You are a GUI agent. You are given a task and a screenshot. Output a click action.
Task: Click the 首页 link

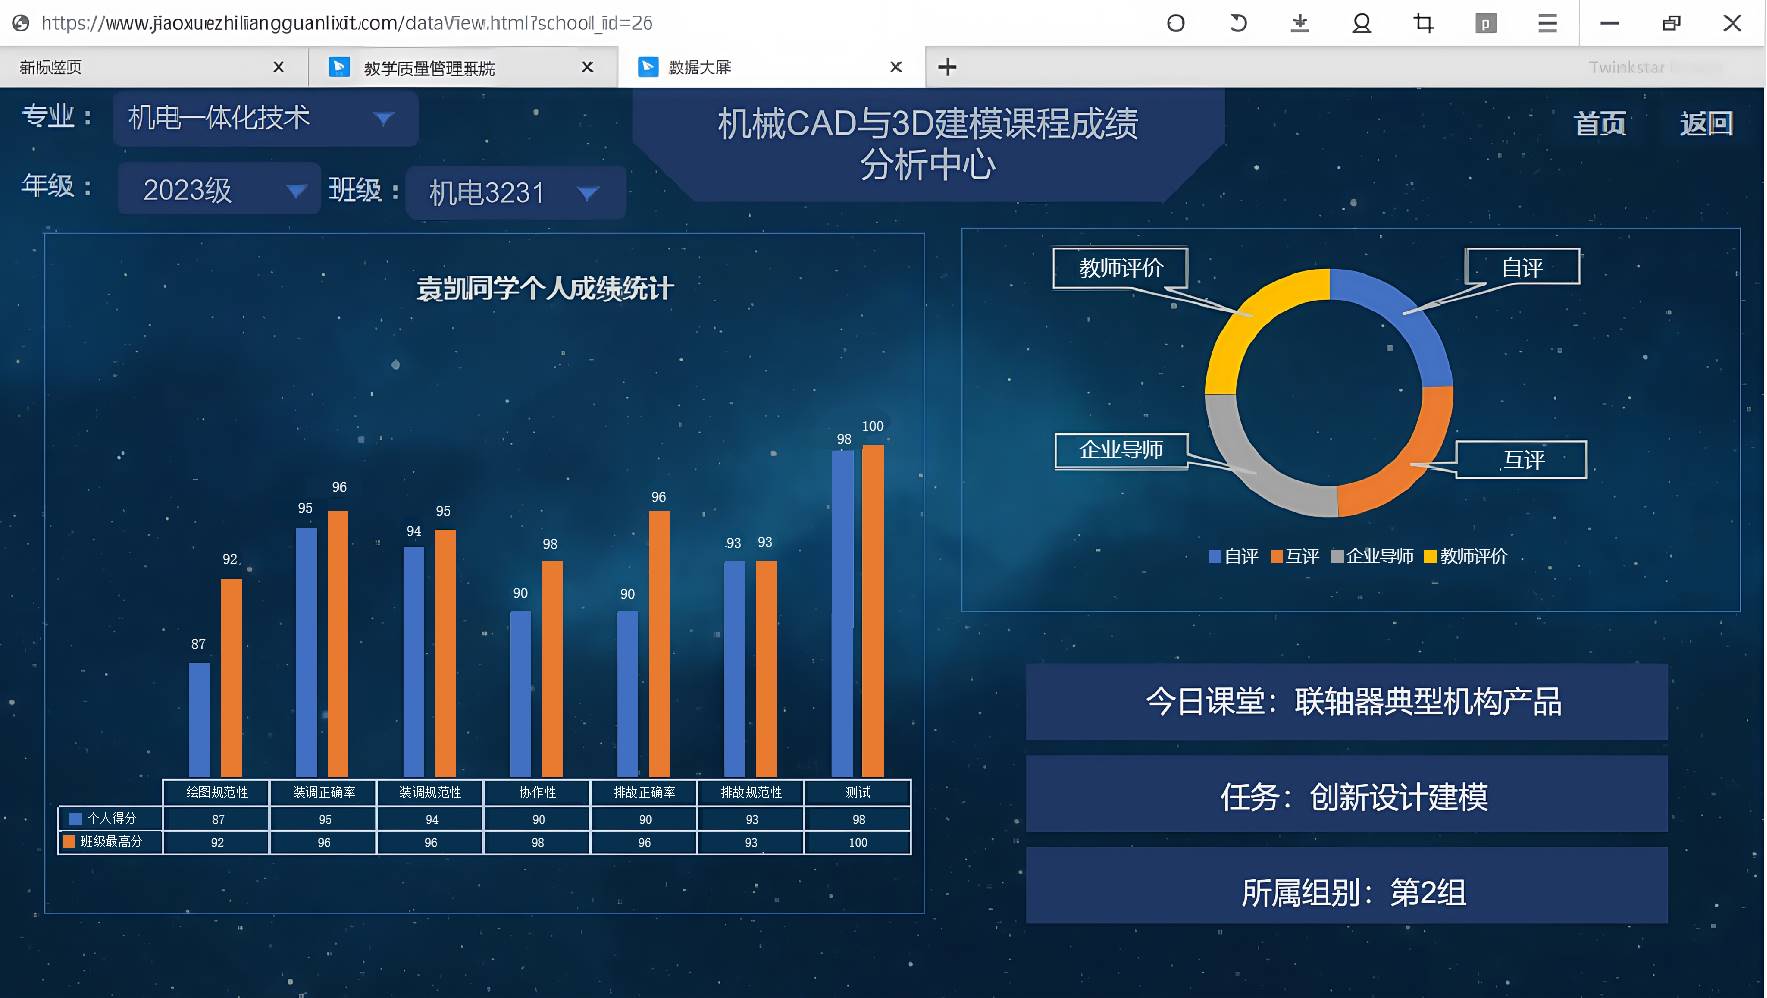(1599, 123)
